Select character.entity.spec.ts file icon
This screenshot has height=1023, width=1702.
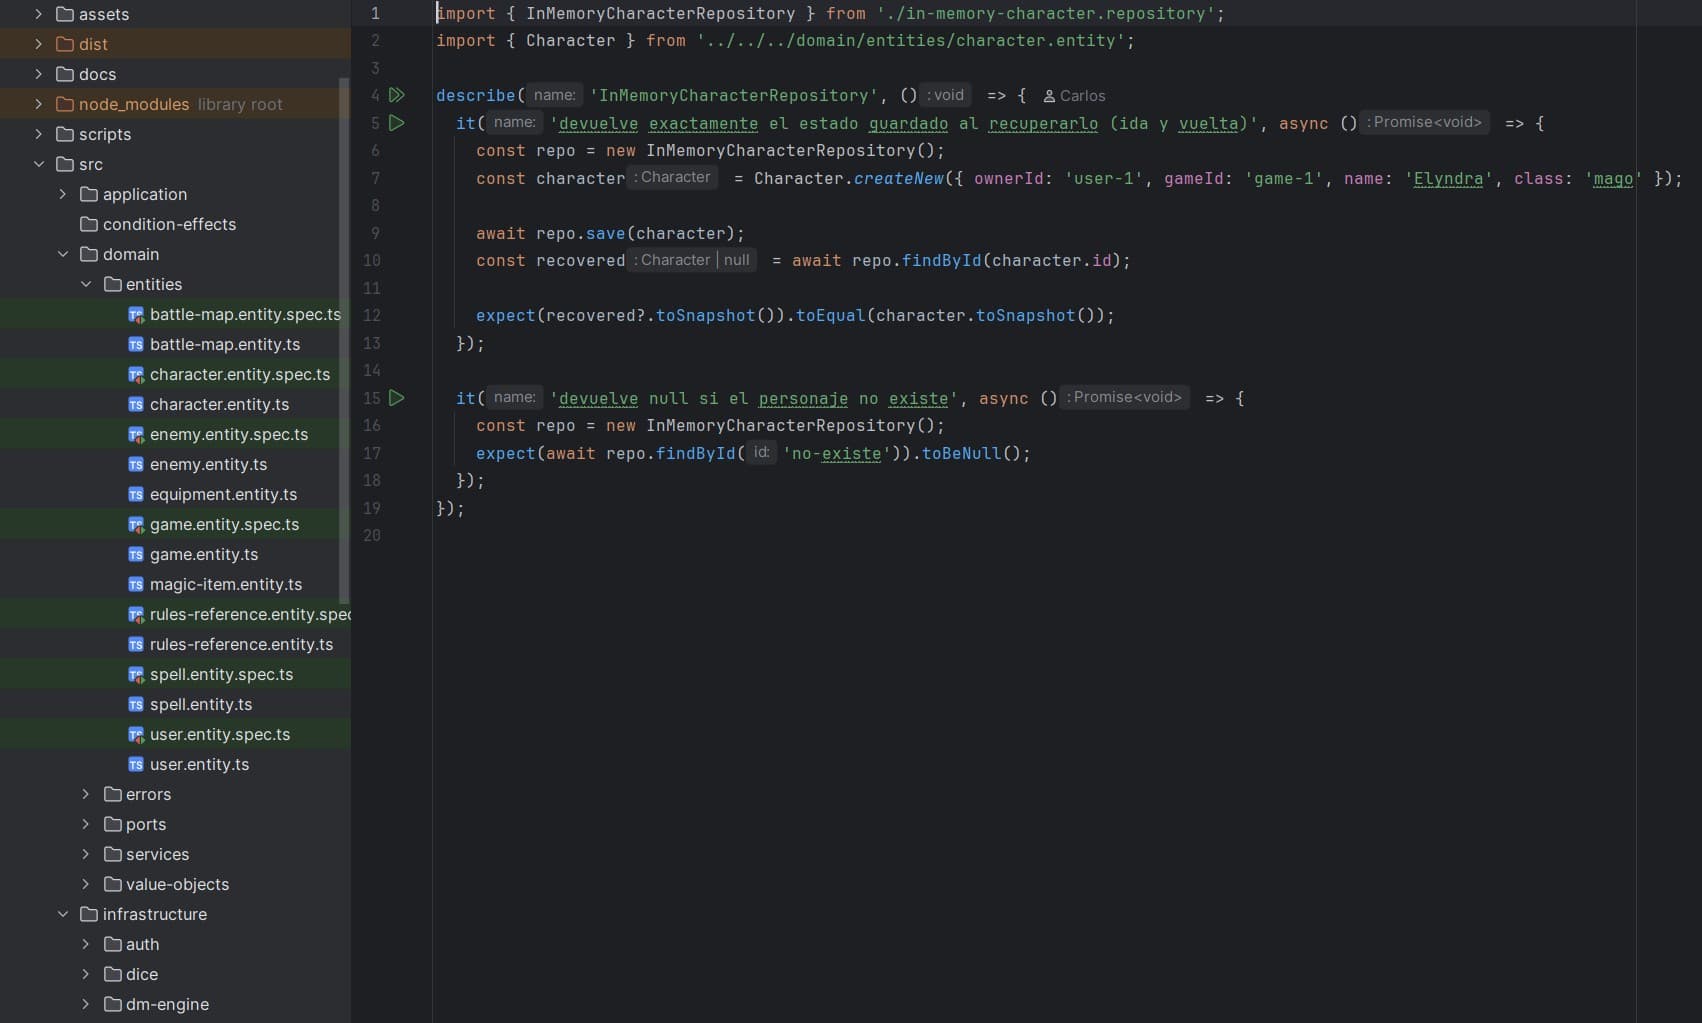click(136, 375)
